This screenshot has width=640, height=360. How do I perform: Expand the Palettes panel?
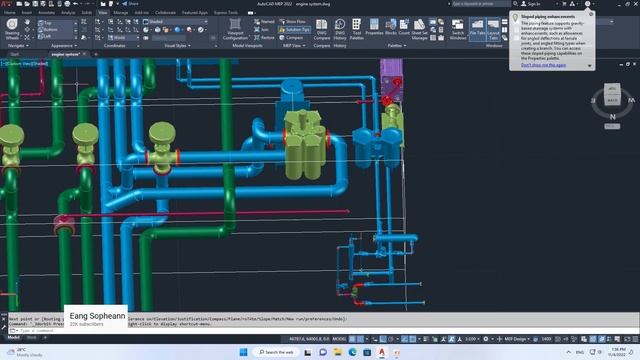click(x=397, y=46)
